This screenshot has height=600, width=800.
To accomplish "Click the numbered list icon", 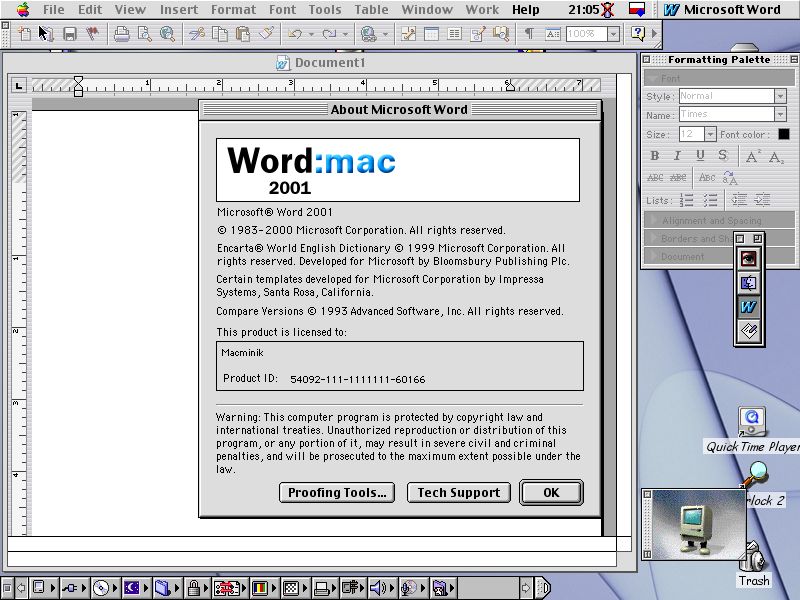I will 686,200.
